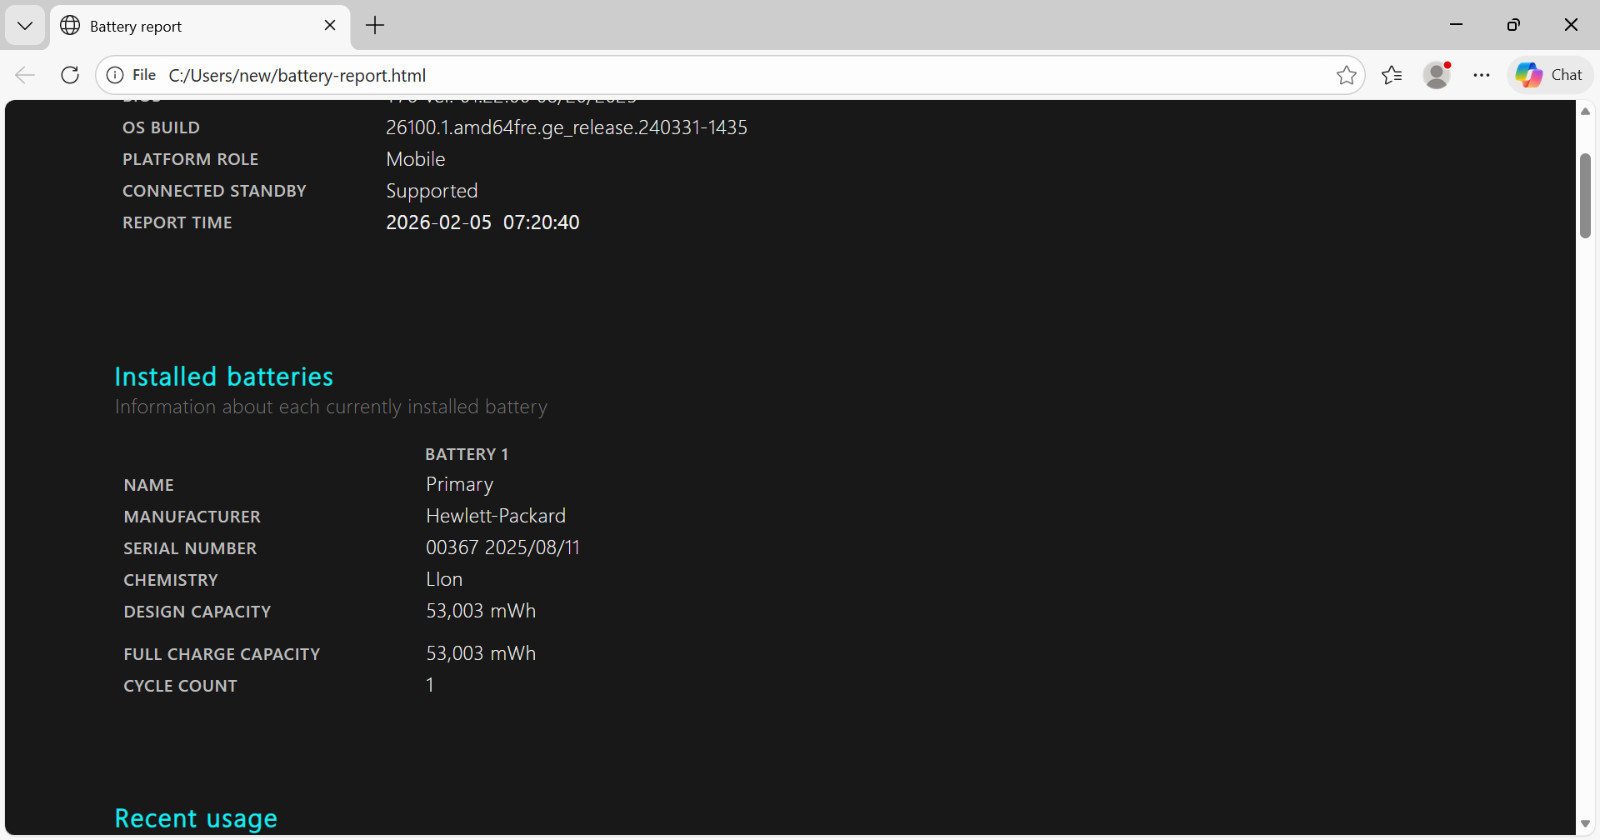Click the design capacity value 53,003 mWh
This screenshot has height=840, width=1600.
coord(481,611)
